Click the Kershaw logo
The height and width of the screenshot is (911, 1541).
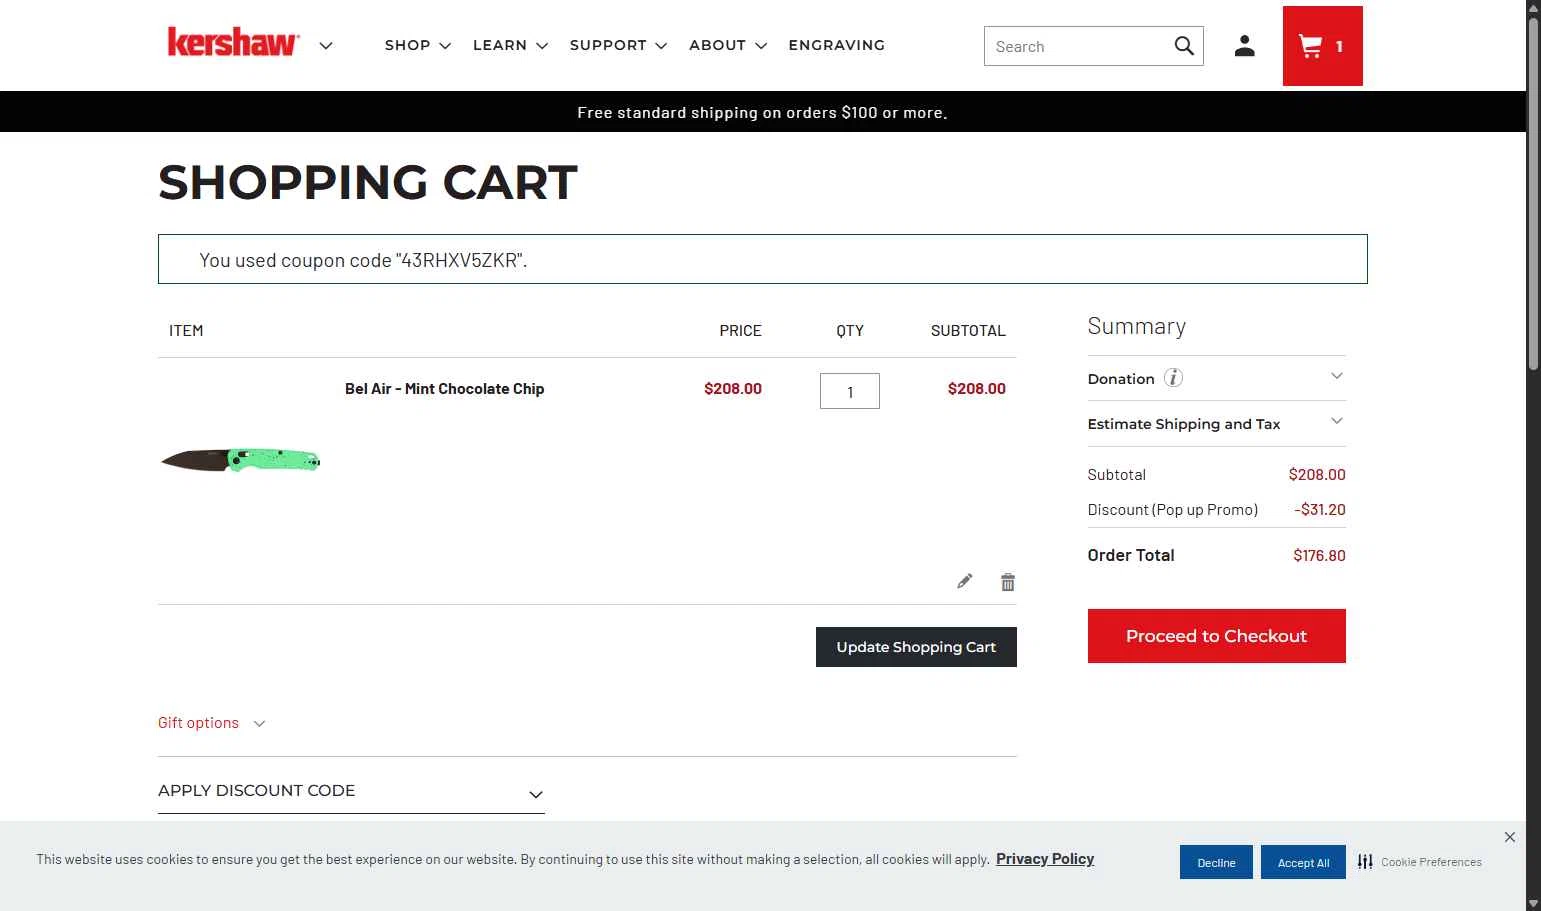(x=232, y=43)
